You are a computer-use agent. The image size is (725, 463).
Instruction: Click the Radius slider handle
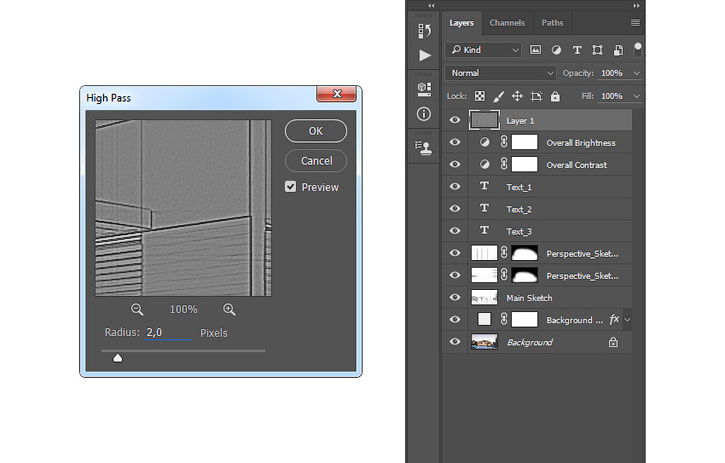pyautogui.click(x=117, y=358)
